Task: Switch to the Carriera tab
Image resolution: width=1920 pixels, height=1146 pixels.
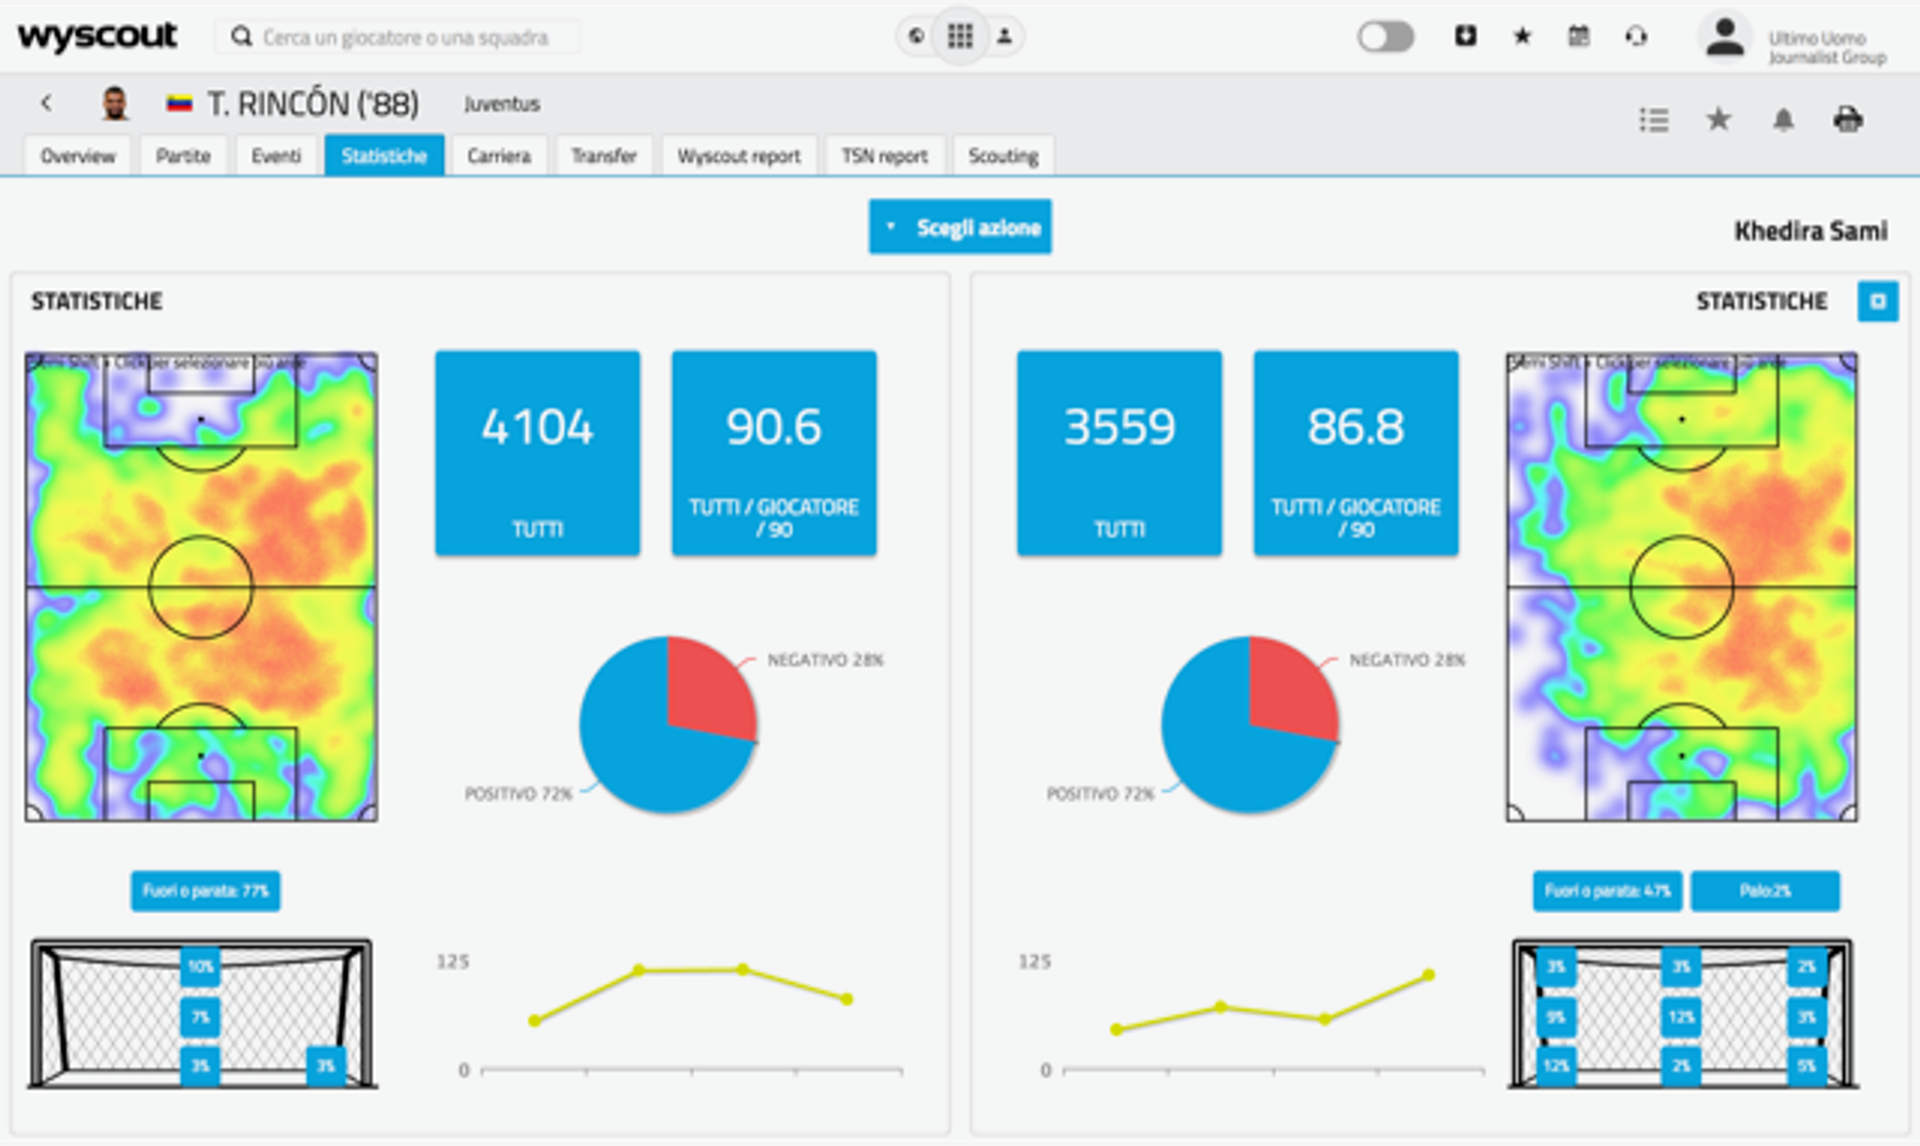Action: [498, 156]
